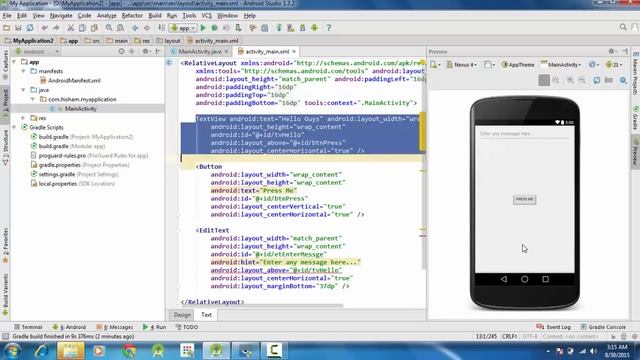Click the Redo arrow icon

[x=56, y=28]
